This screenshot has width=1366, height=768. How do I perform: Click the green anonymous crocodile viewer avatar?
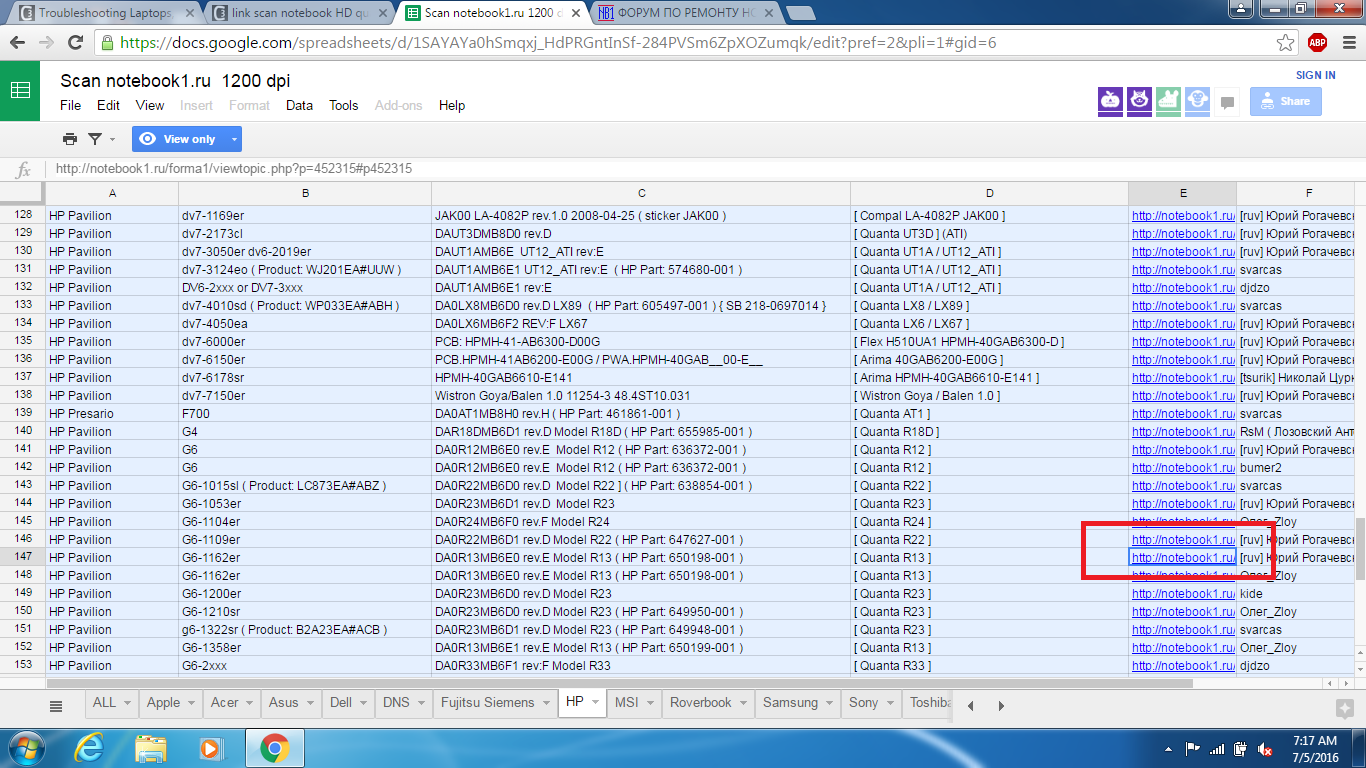coord(1169,100)
